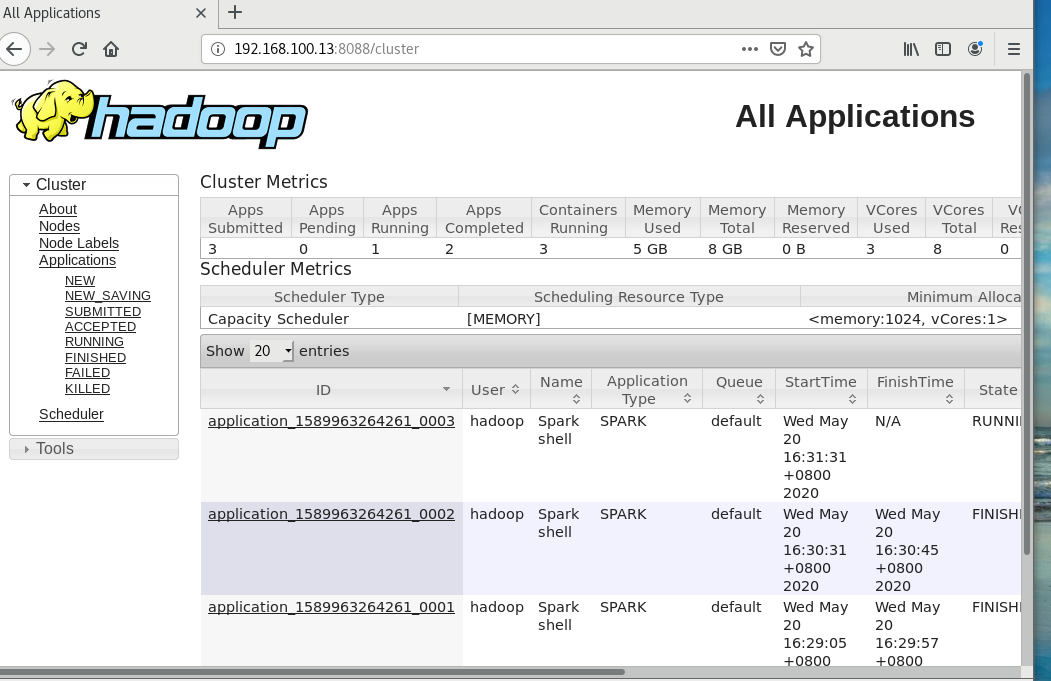
Task: Click the browser forward arrow
Action: click(47, 49)
